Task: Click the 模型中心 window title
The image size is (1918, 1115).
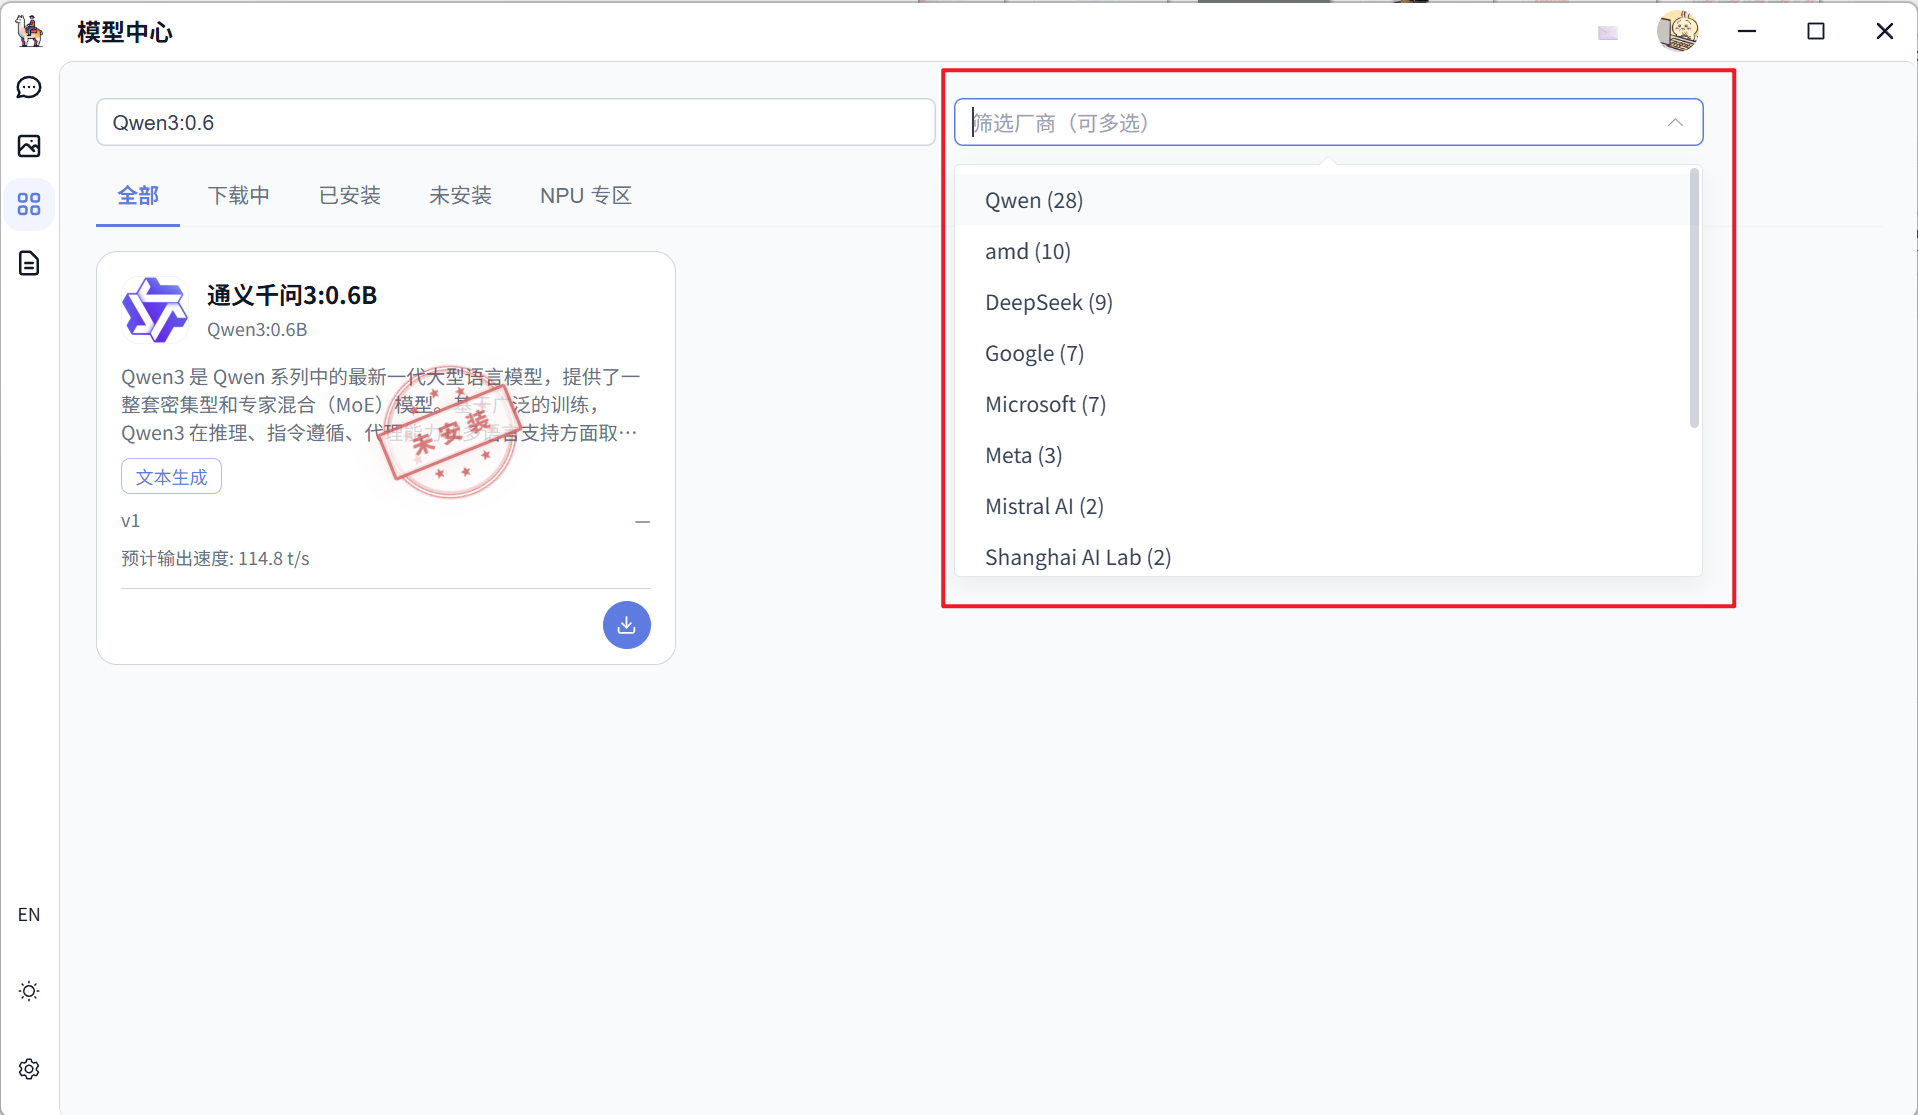Action: (125, 32)
